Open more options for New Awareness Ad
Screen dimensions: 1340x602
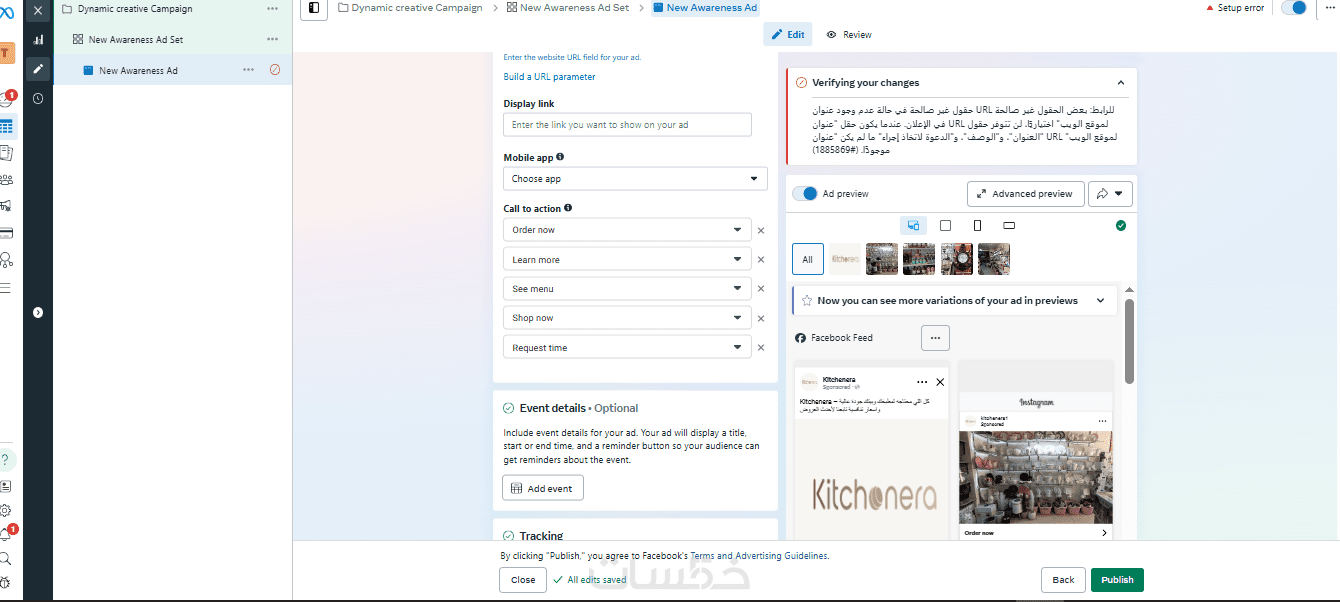248,70
